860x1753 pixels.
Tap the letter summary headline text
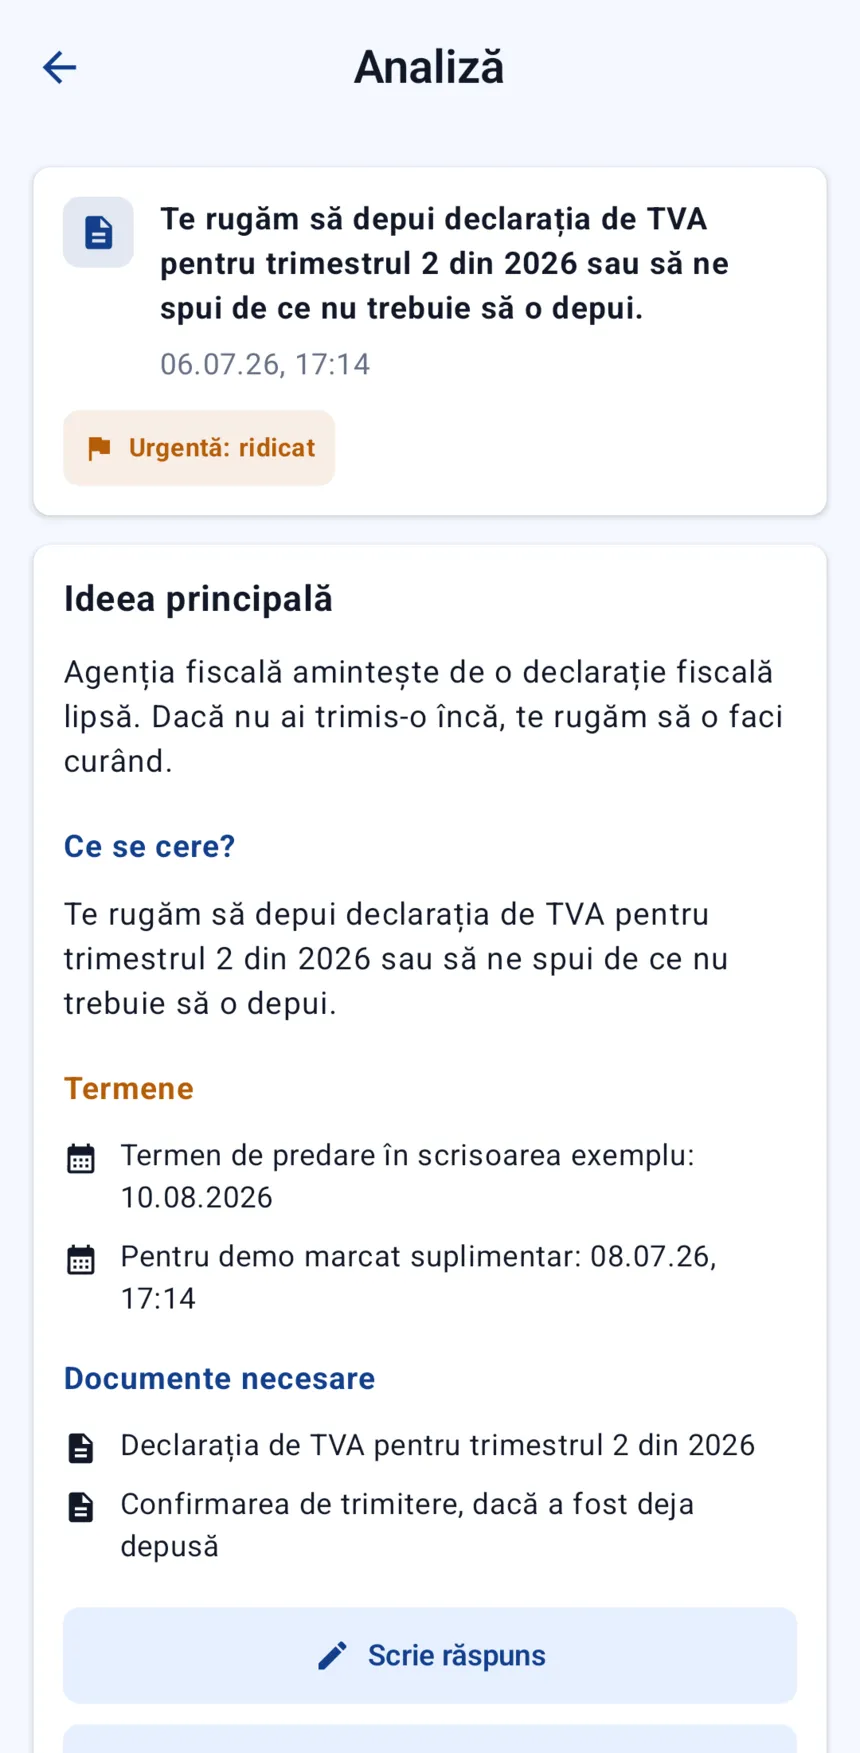[445, 263]
